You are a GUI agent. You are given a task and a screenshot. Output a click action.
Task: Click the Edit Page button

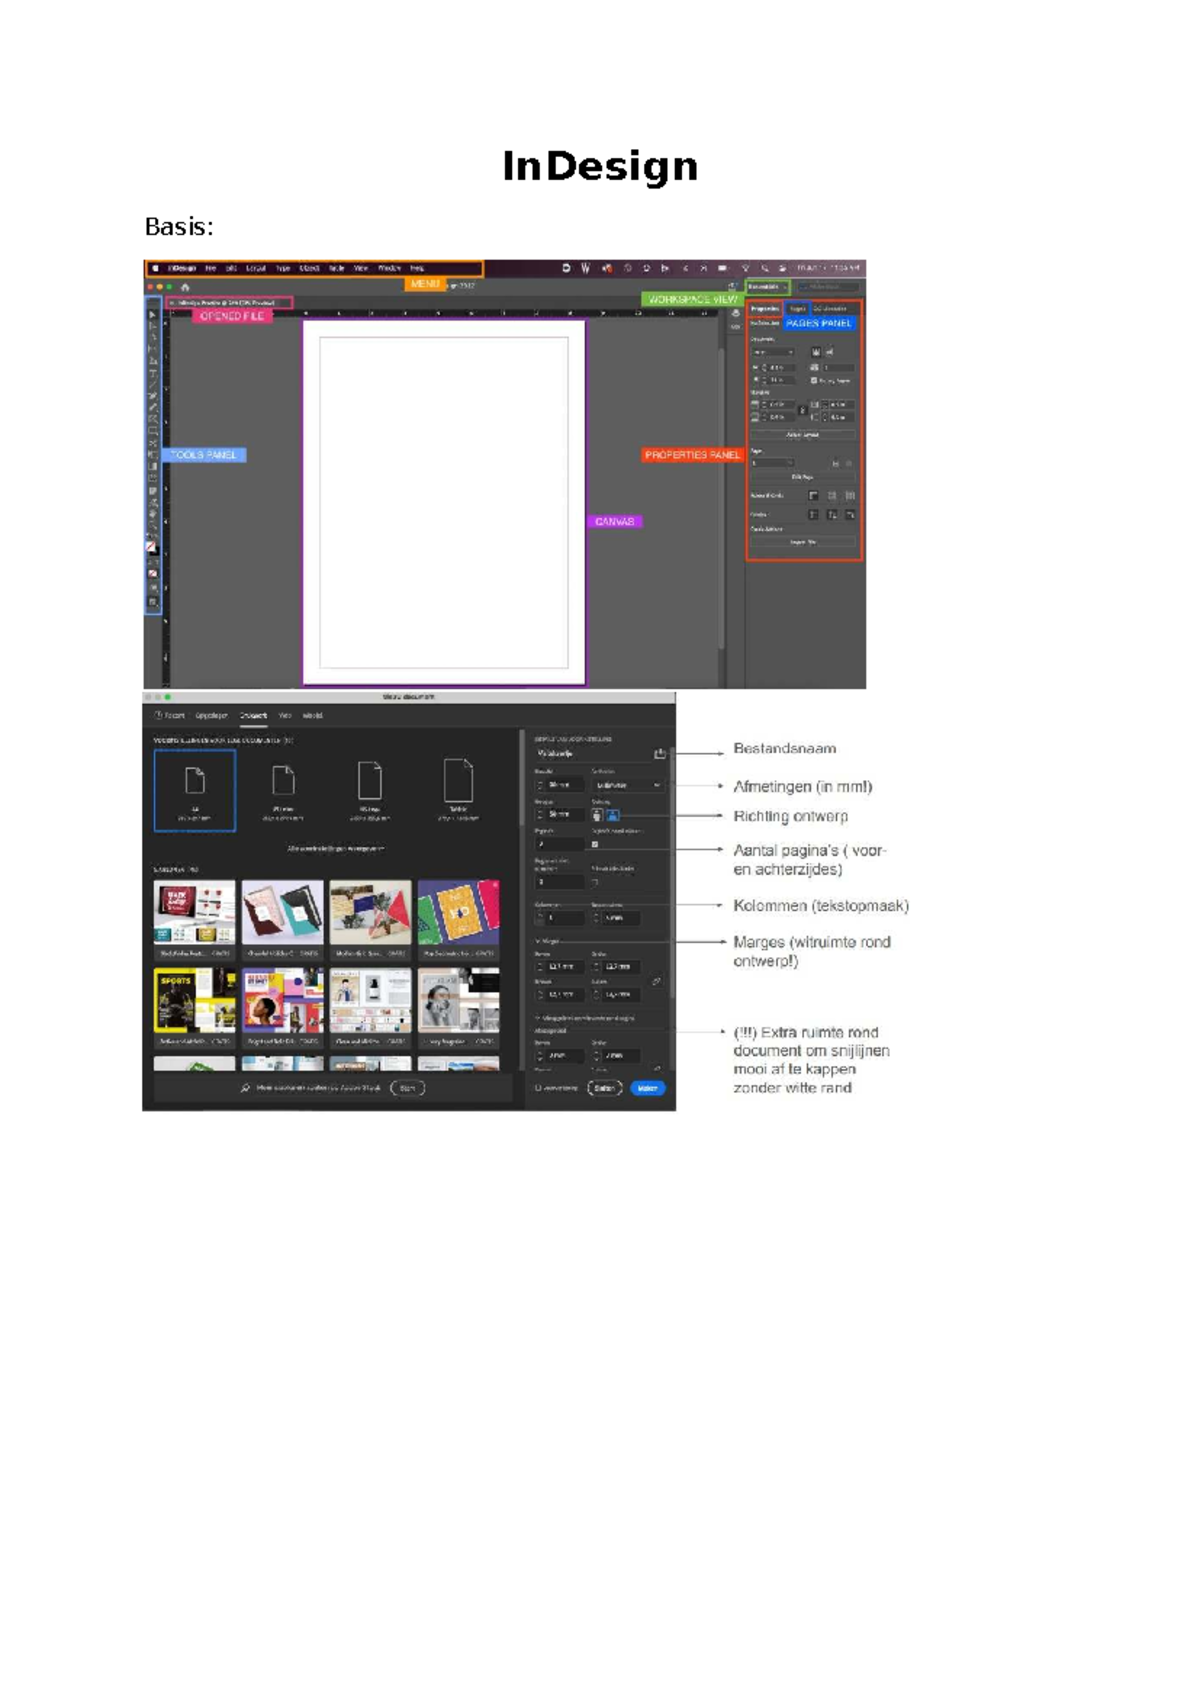[x=802, y=477]
